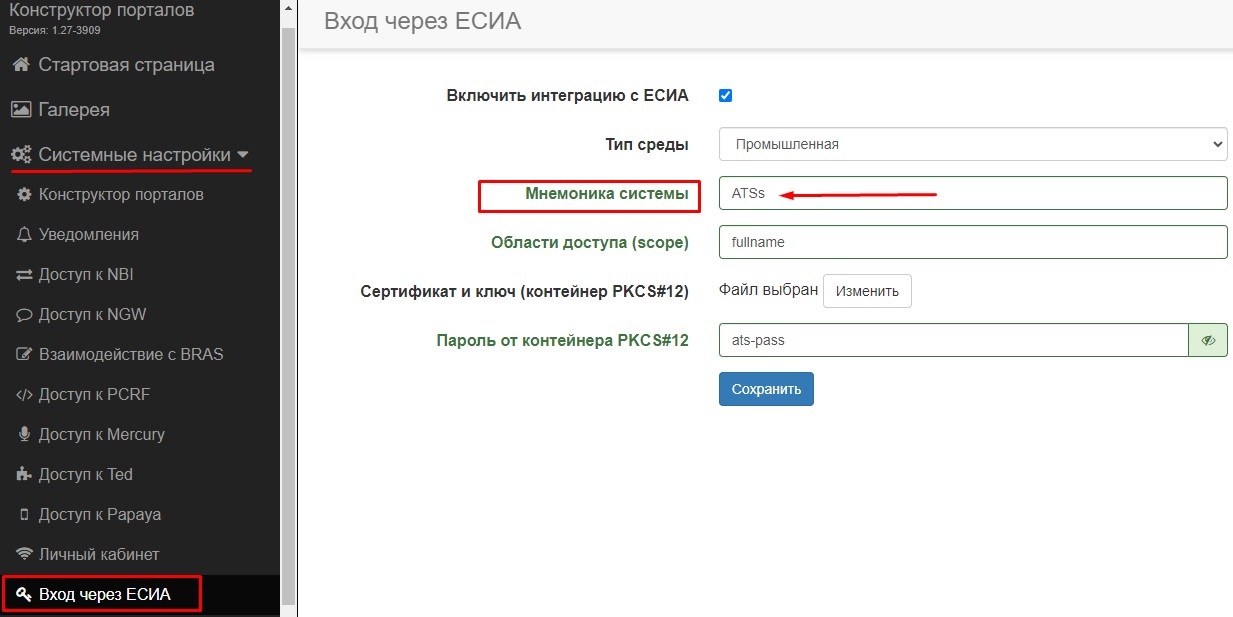Click the arrows icon beside Доступ к NBI

pyautogui.click(x=25, y=275)
